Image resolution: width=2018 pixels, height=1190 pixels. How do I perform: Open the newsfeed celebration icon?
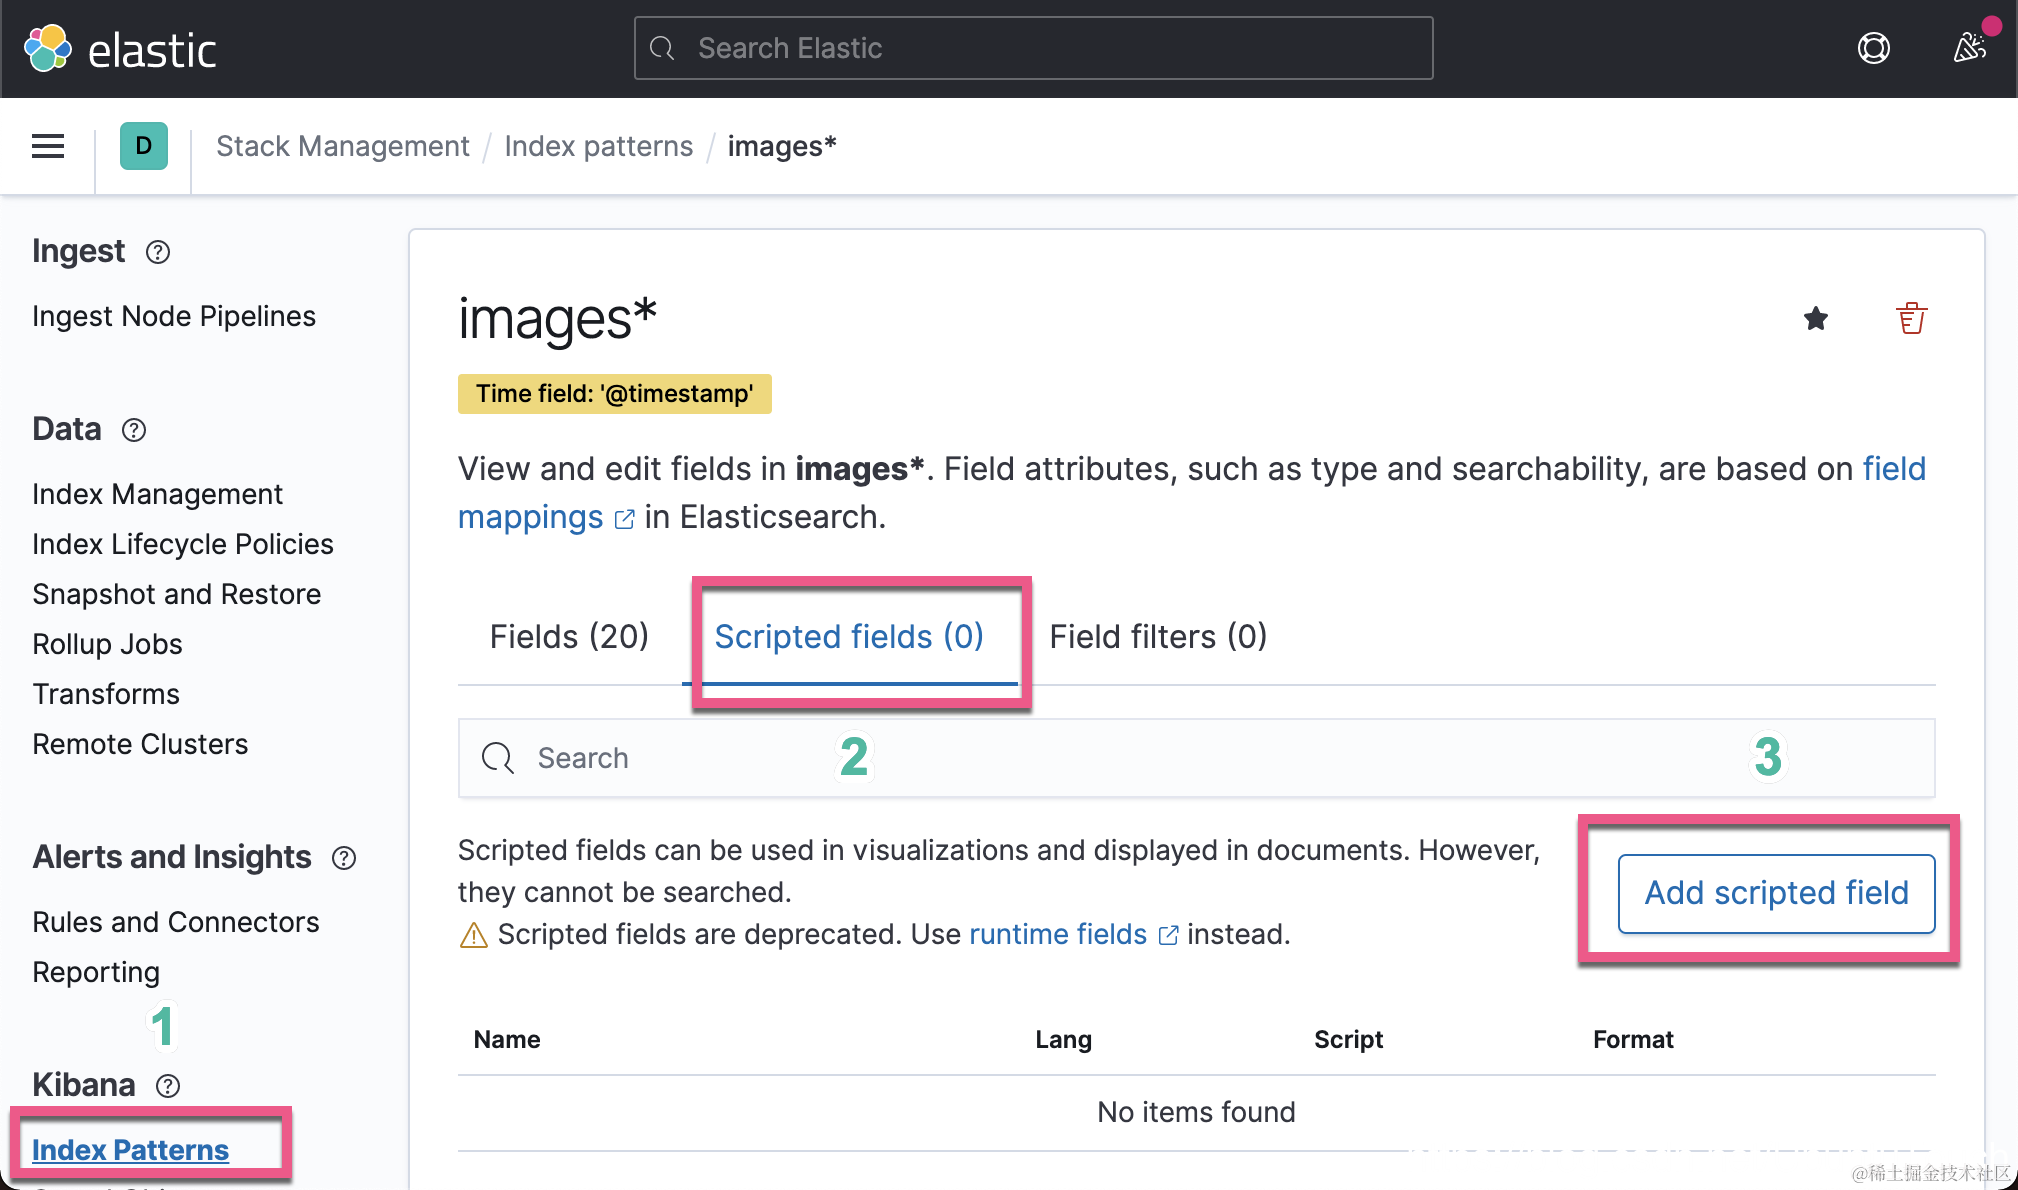(x=1970, y=47)
